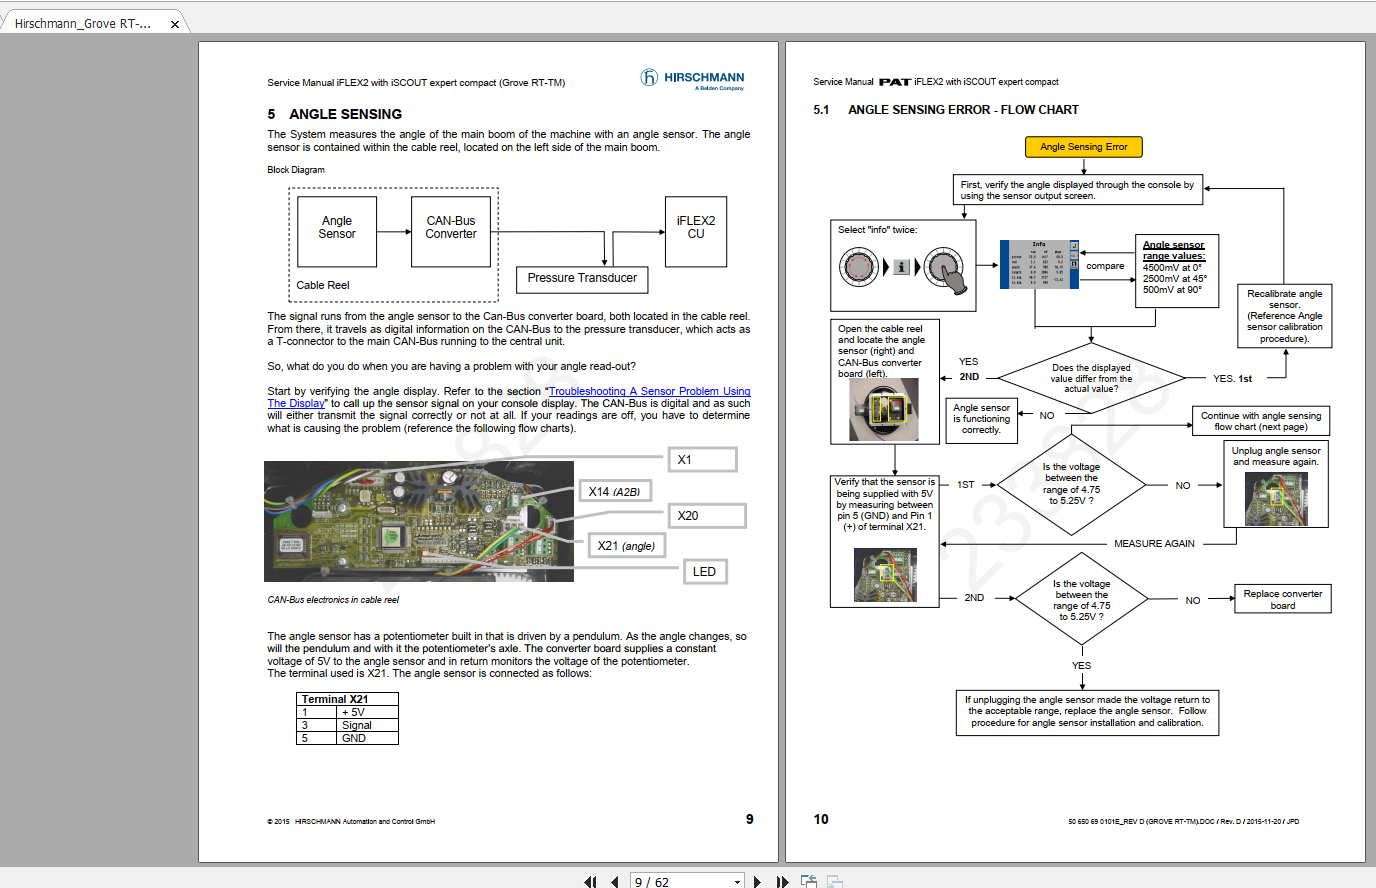Click the knob with pressing finger icon
The image size is (1376, 888).
(x=947, y=270)
